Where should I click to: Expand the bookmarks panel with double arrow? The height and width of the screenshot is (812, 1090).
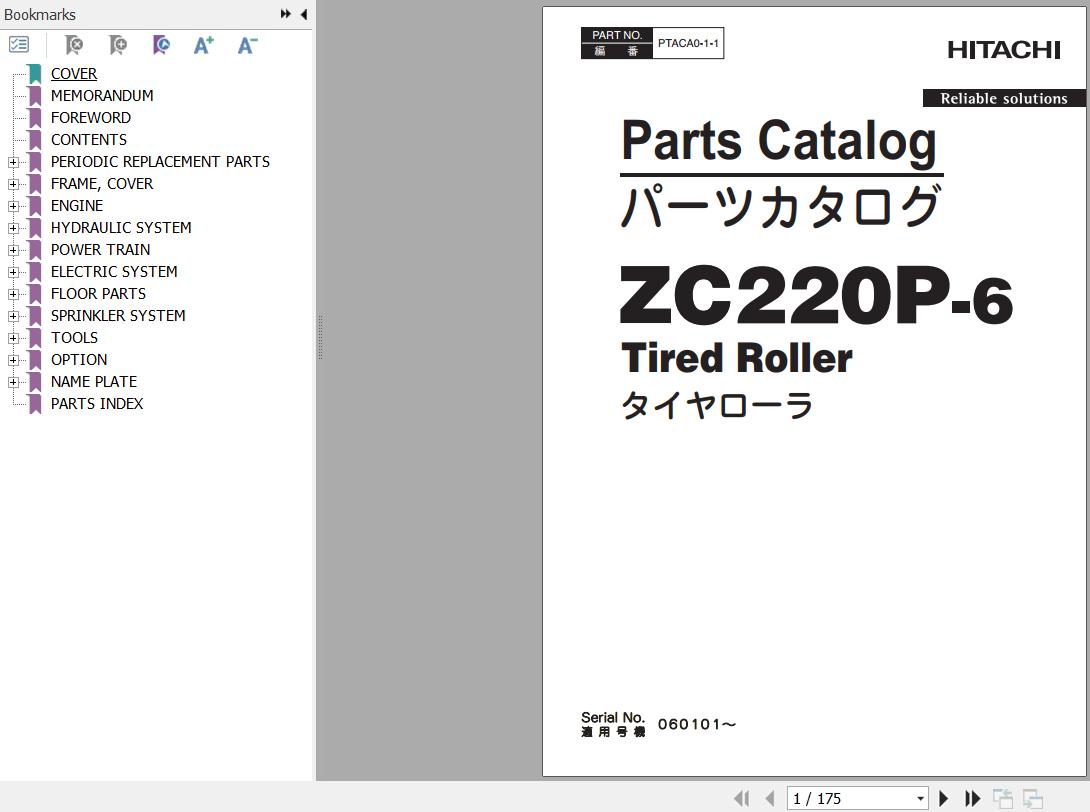point(286,14)
